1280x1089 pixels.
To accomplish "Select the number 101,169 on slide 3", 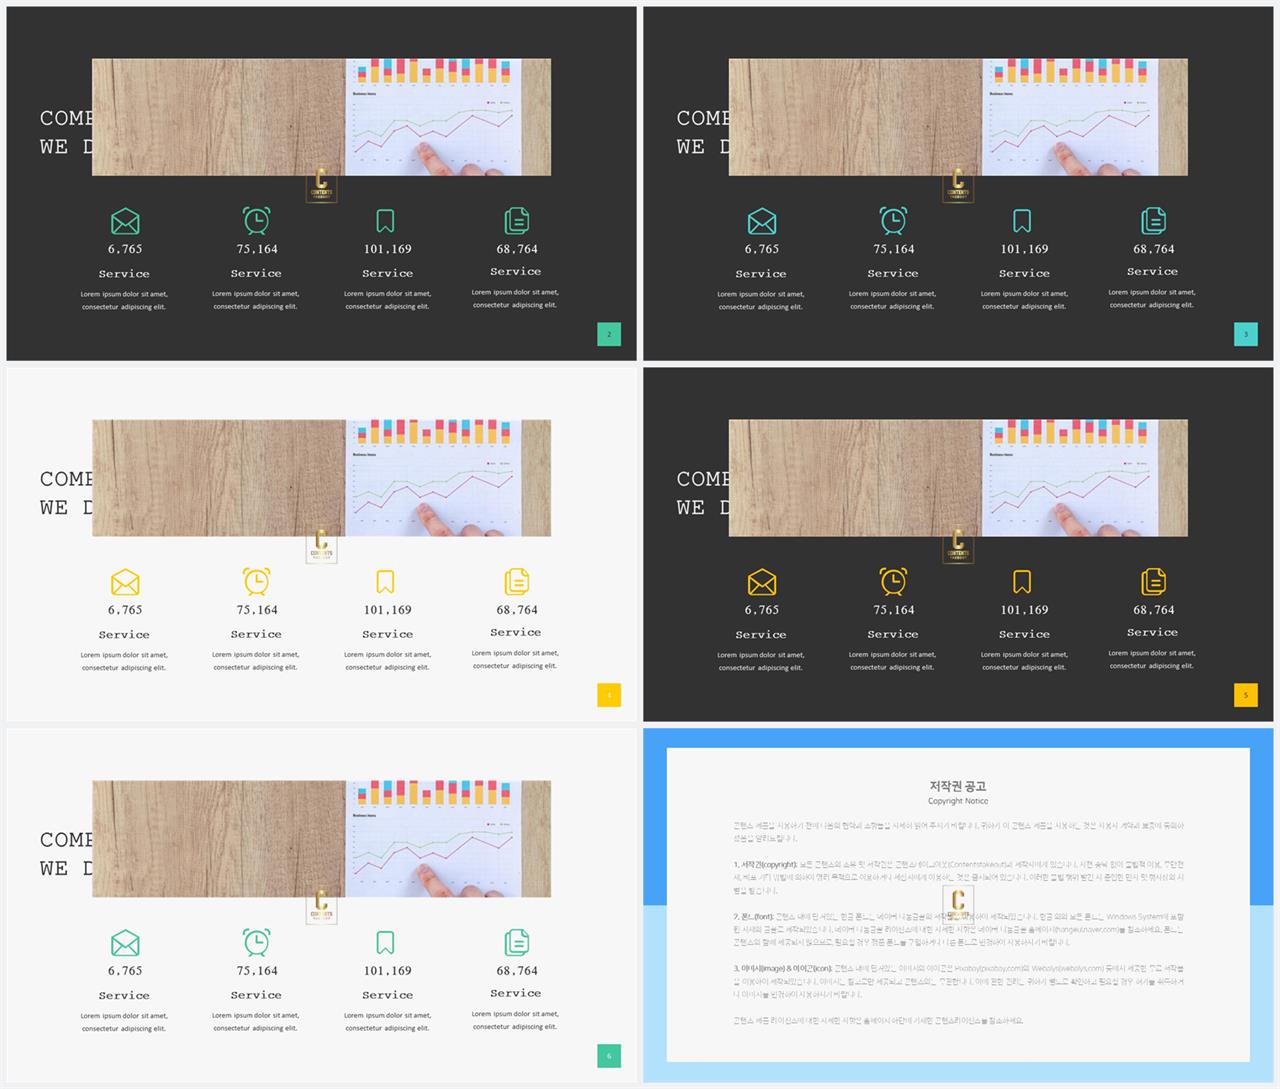I will click(1025, 249).
